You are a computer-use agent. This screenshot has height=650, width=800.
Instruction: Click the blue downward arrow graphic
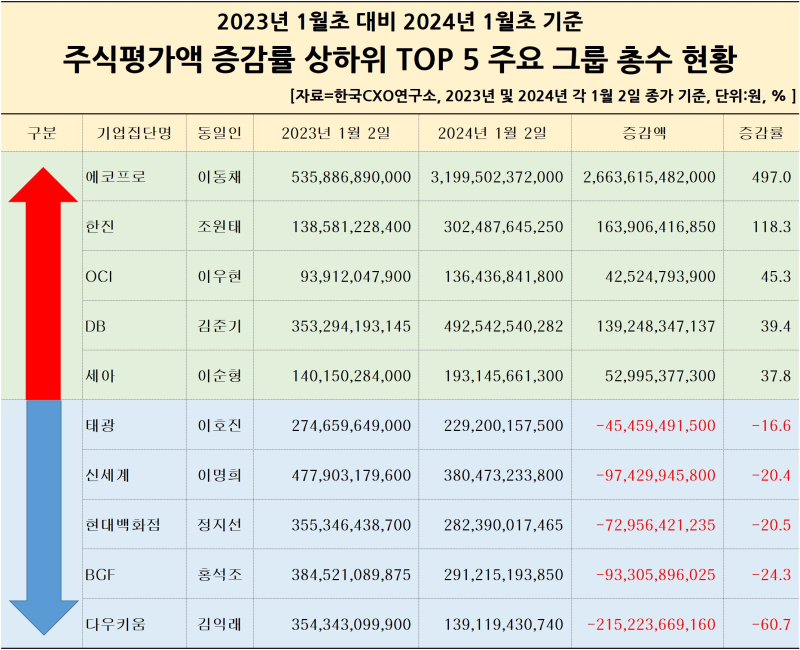point(43,517)
